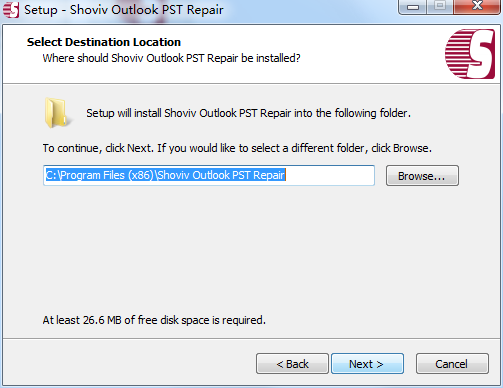Click the 'Where should Shoviv Outlook PST Repair be installed?' subtitle

[171, 58]
